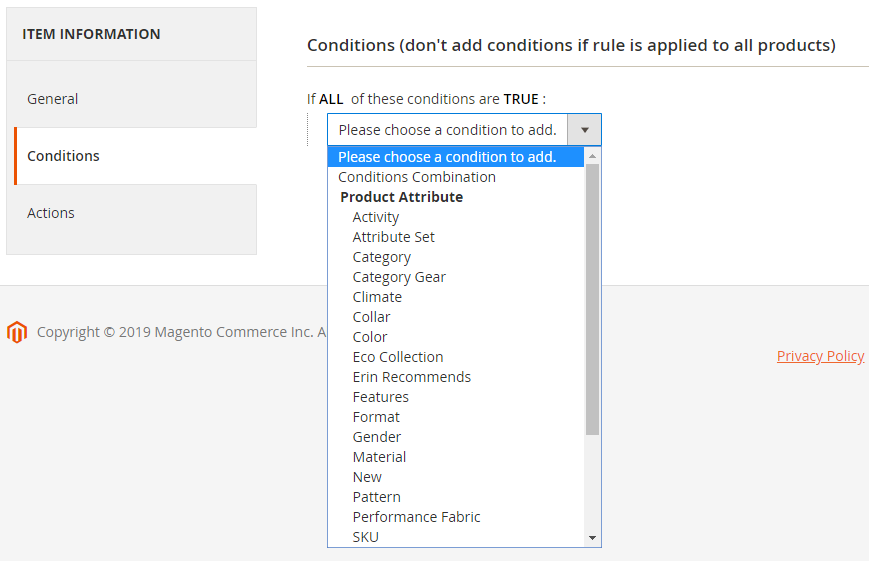Viewport: 869px width, 561px height.
Task: Select the Eco Collection option
Action: [x=398, y=357]
